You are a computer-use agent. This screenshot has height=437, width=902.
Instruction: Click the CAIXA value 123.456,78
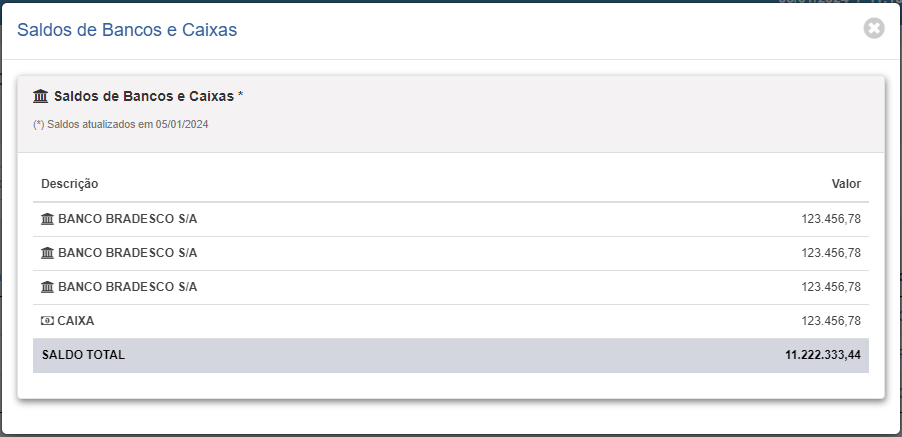click(831, 321)
